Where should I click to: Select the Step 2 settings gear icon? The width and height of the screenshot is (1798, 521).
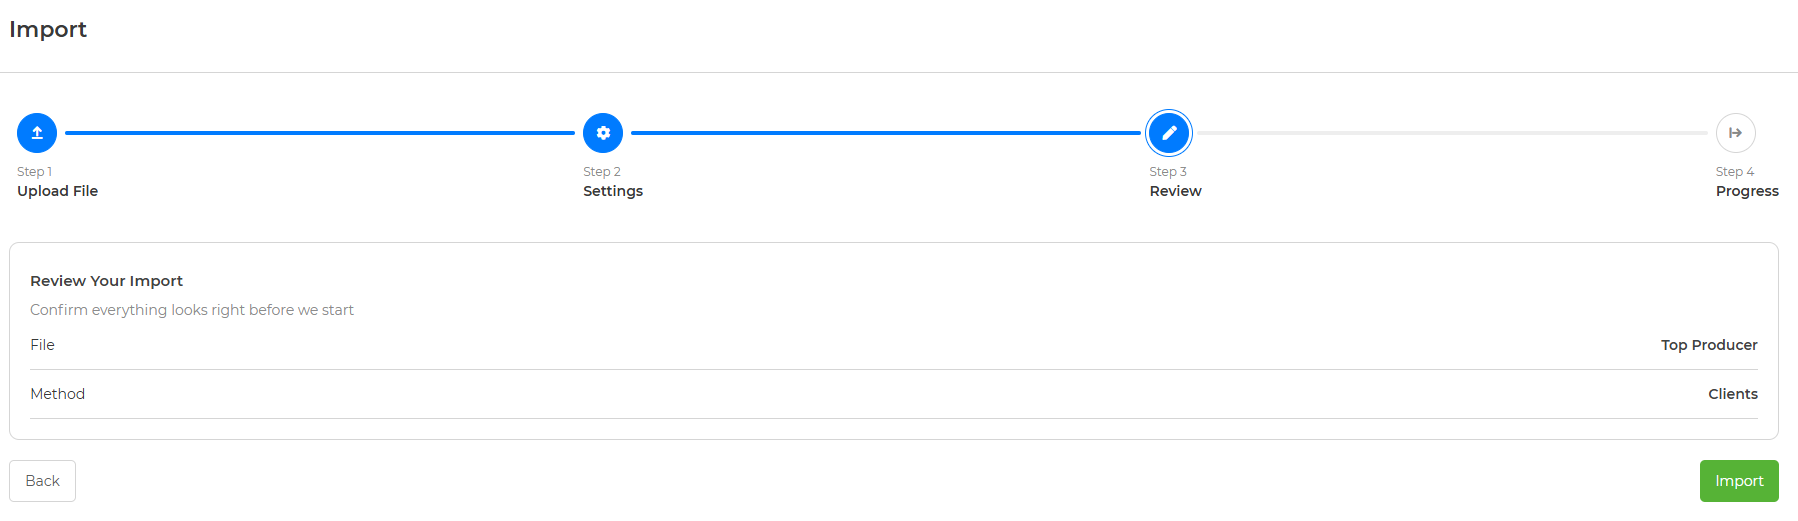(603, 133)
